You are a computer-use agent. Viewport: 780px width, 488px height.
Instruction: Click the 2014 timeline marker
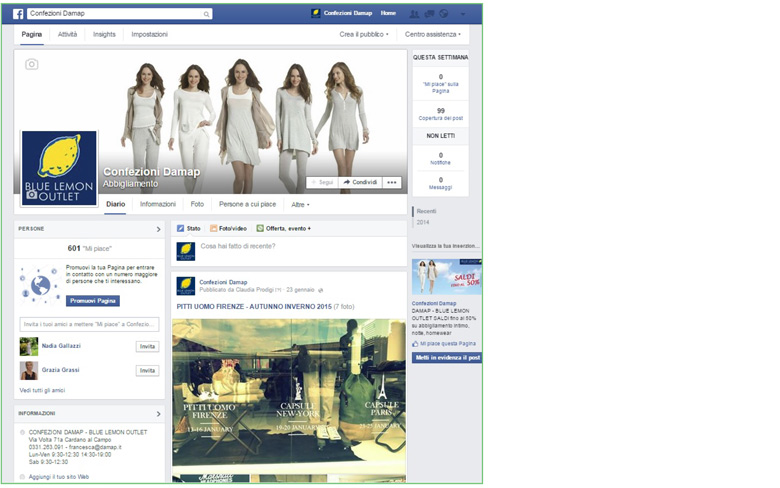[423, 222]
